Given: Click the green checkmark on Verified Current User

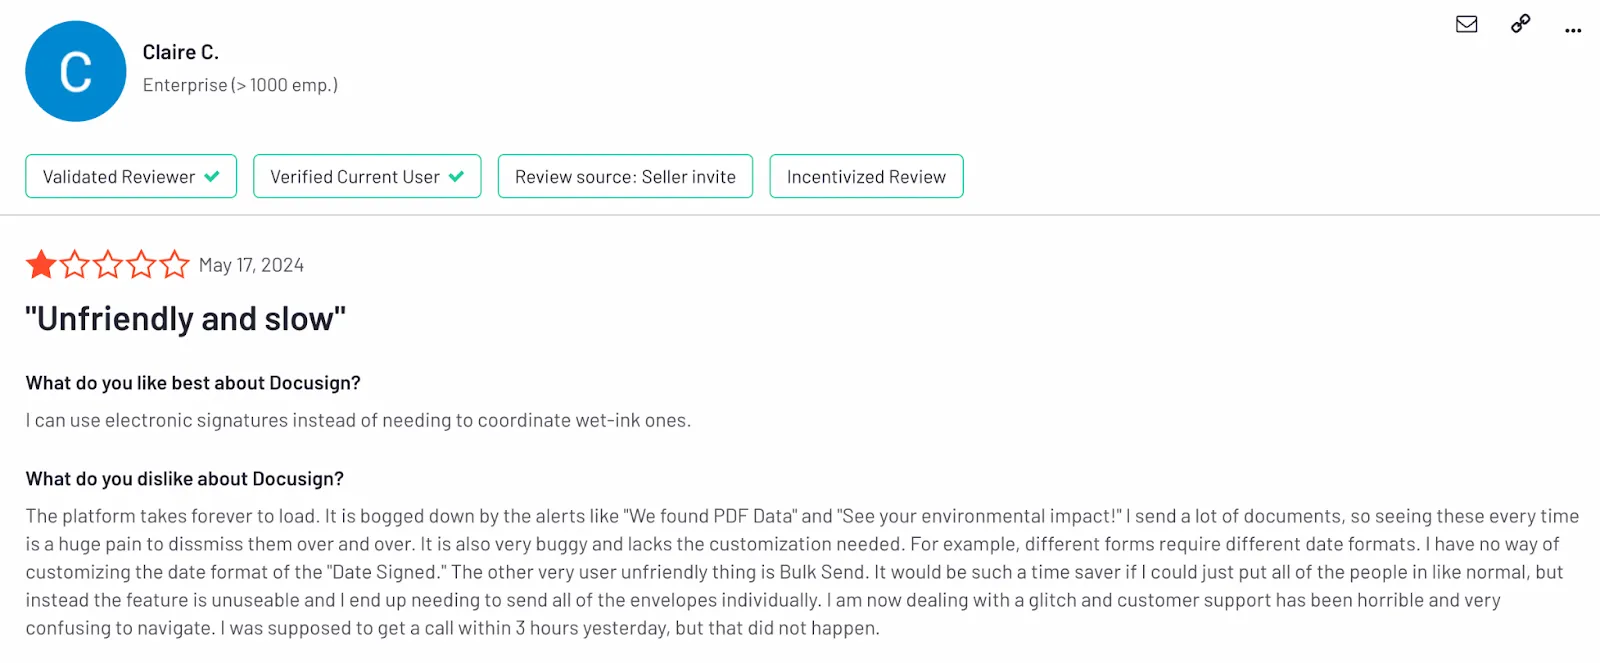Looking at the screenshot, I should pos(457,176).
